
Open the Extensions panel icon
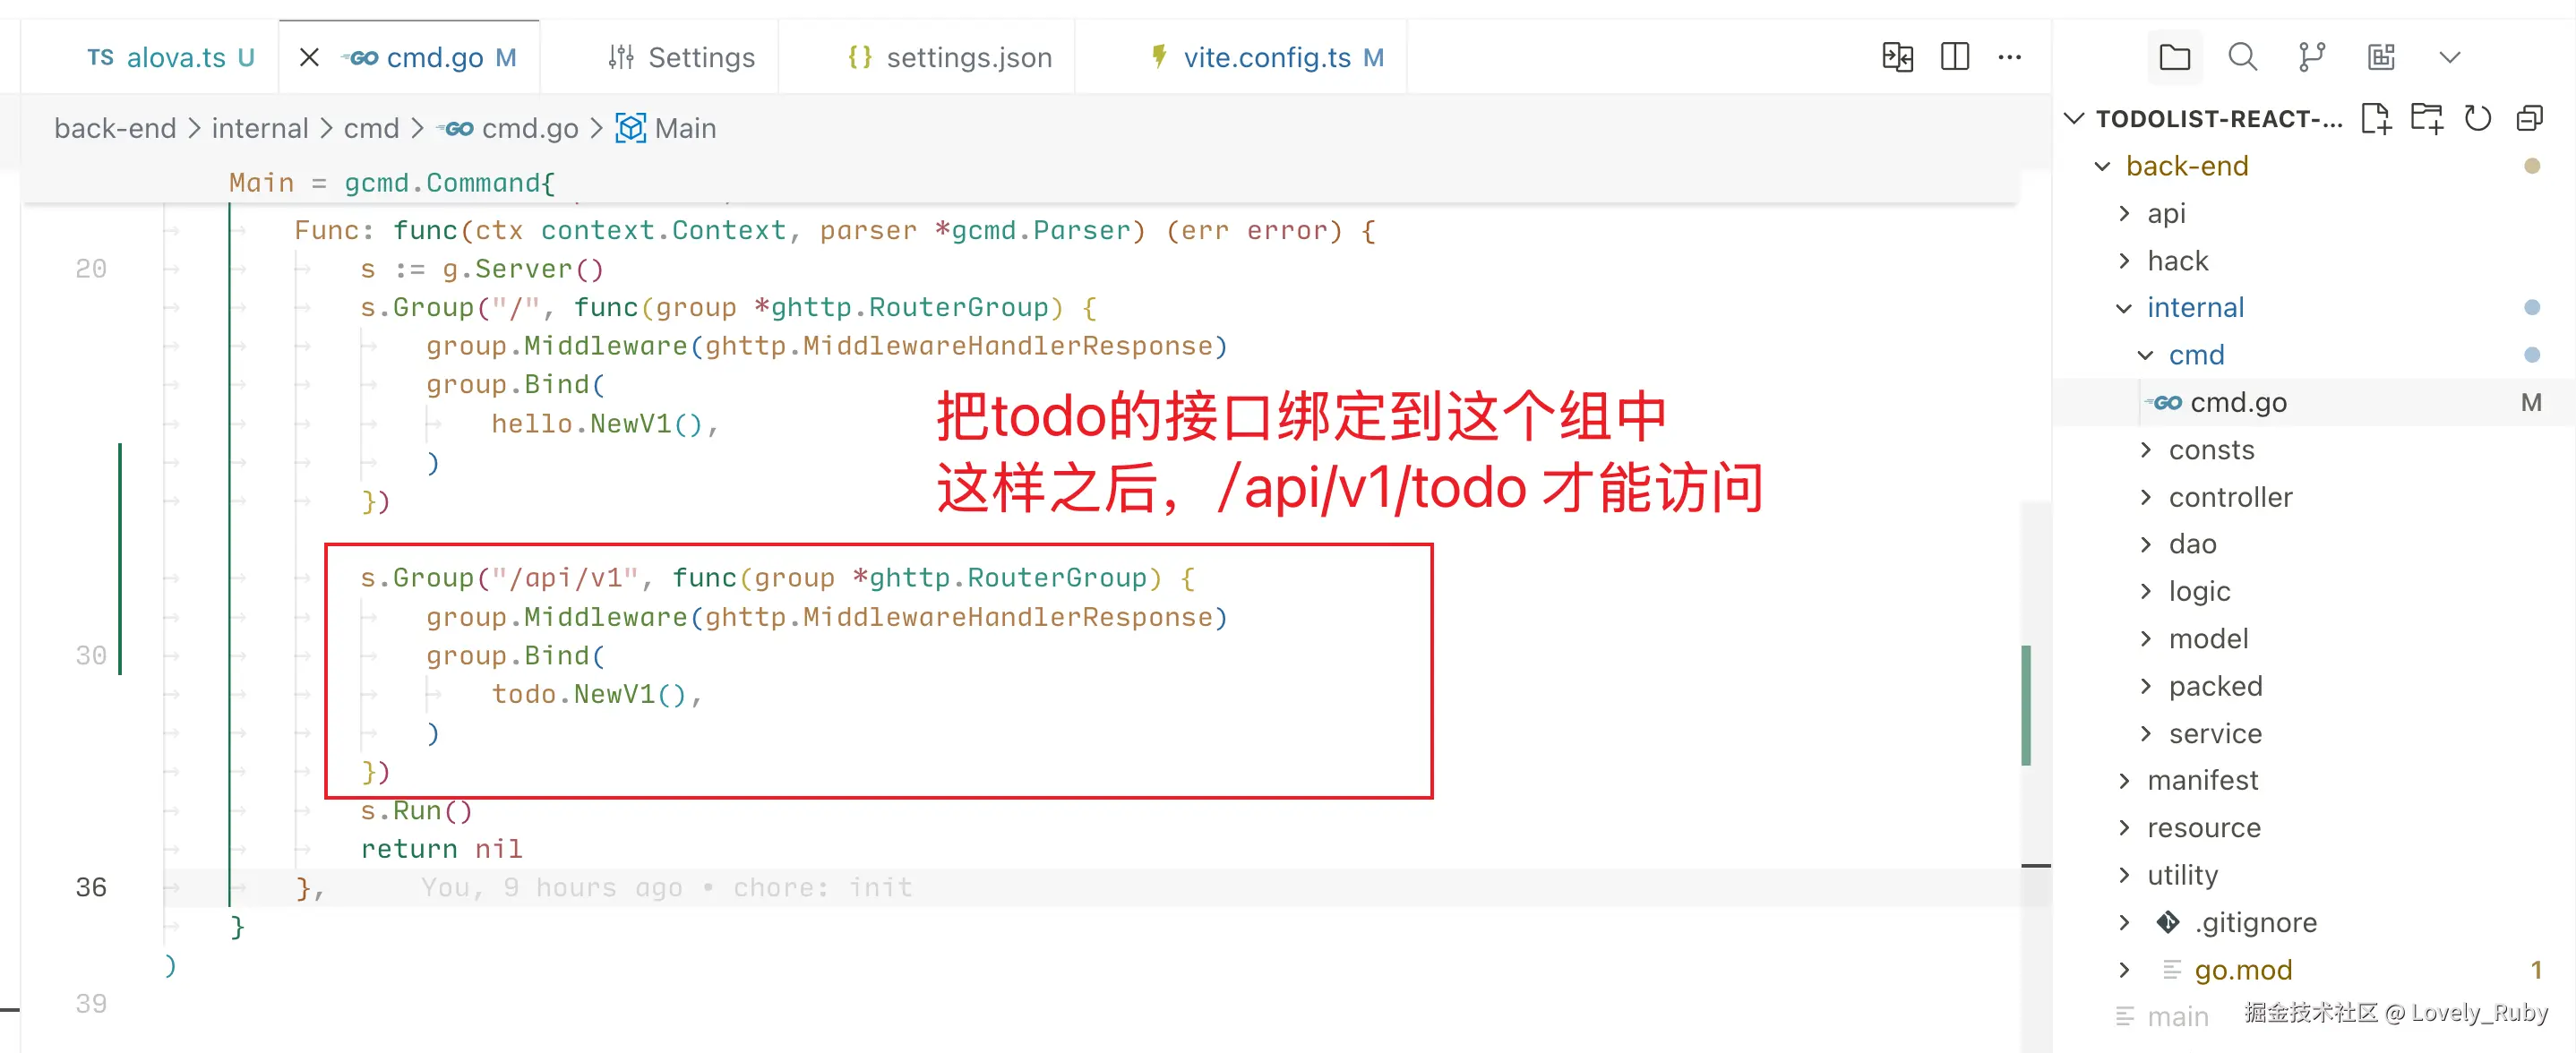coord(2381,57)
